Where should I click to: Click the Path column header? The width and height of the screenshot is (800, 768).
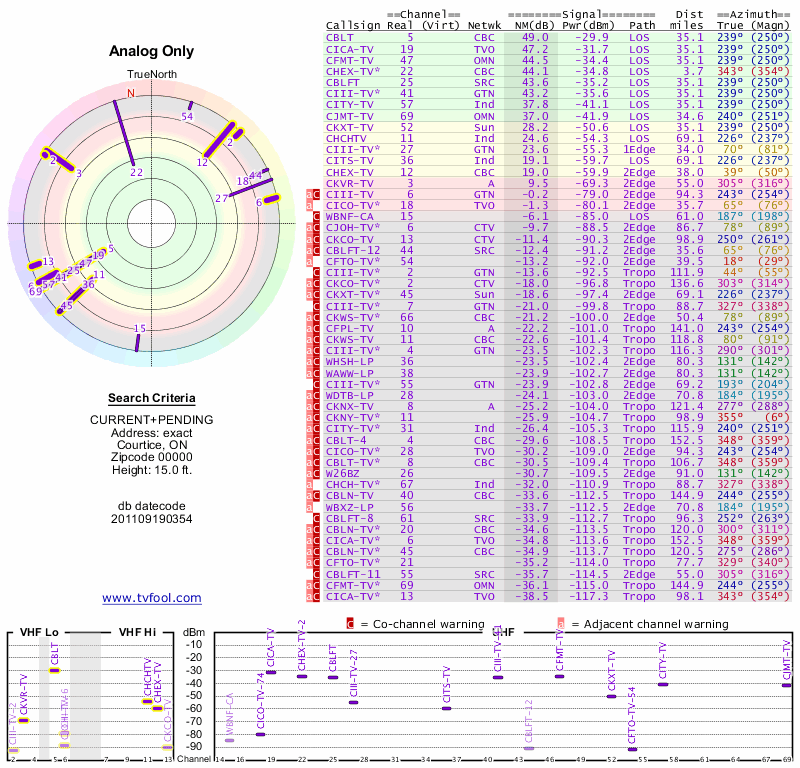click(642, 26)
